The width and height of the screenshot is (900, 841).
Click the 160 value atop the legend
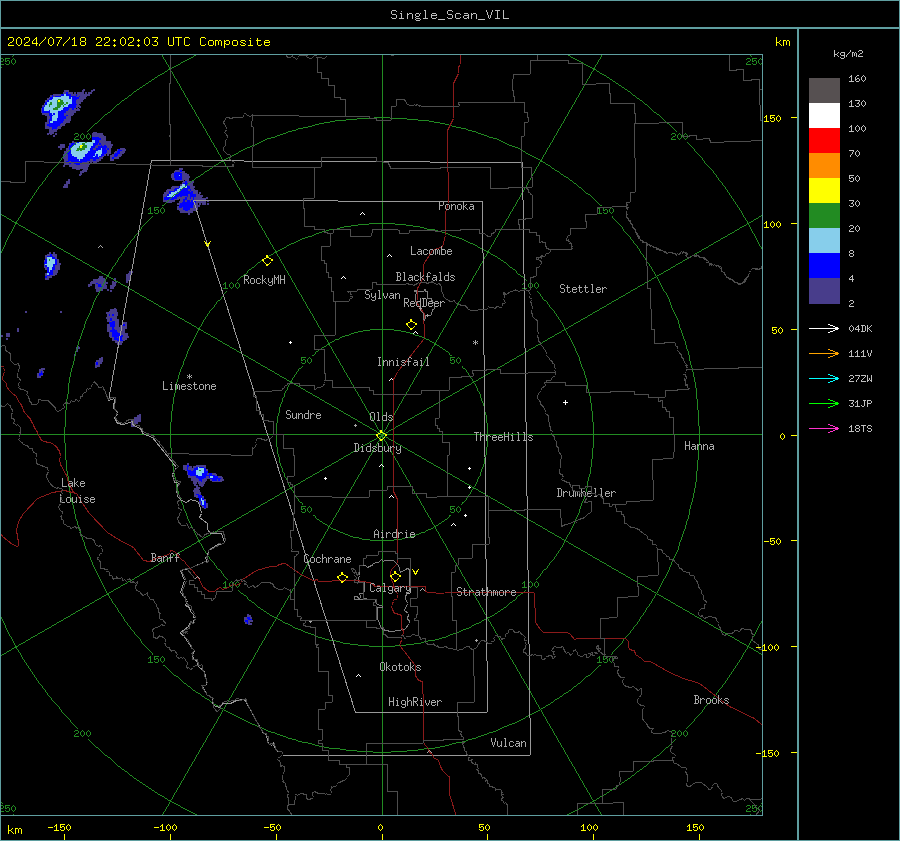coord(857,79)
